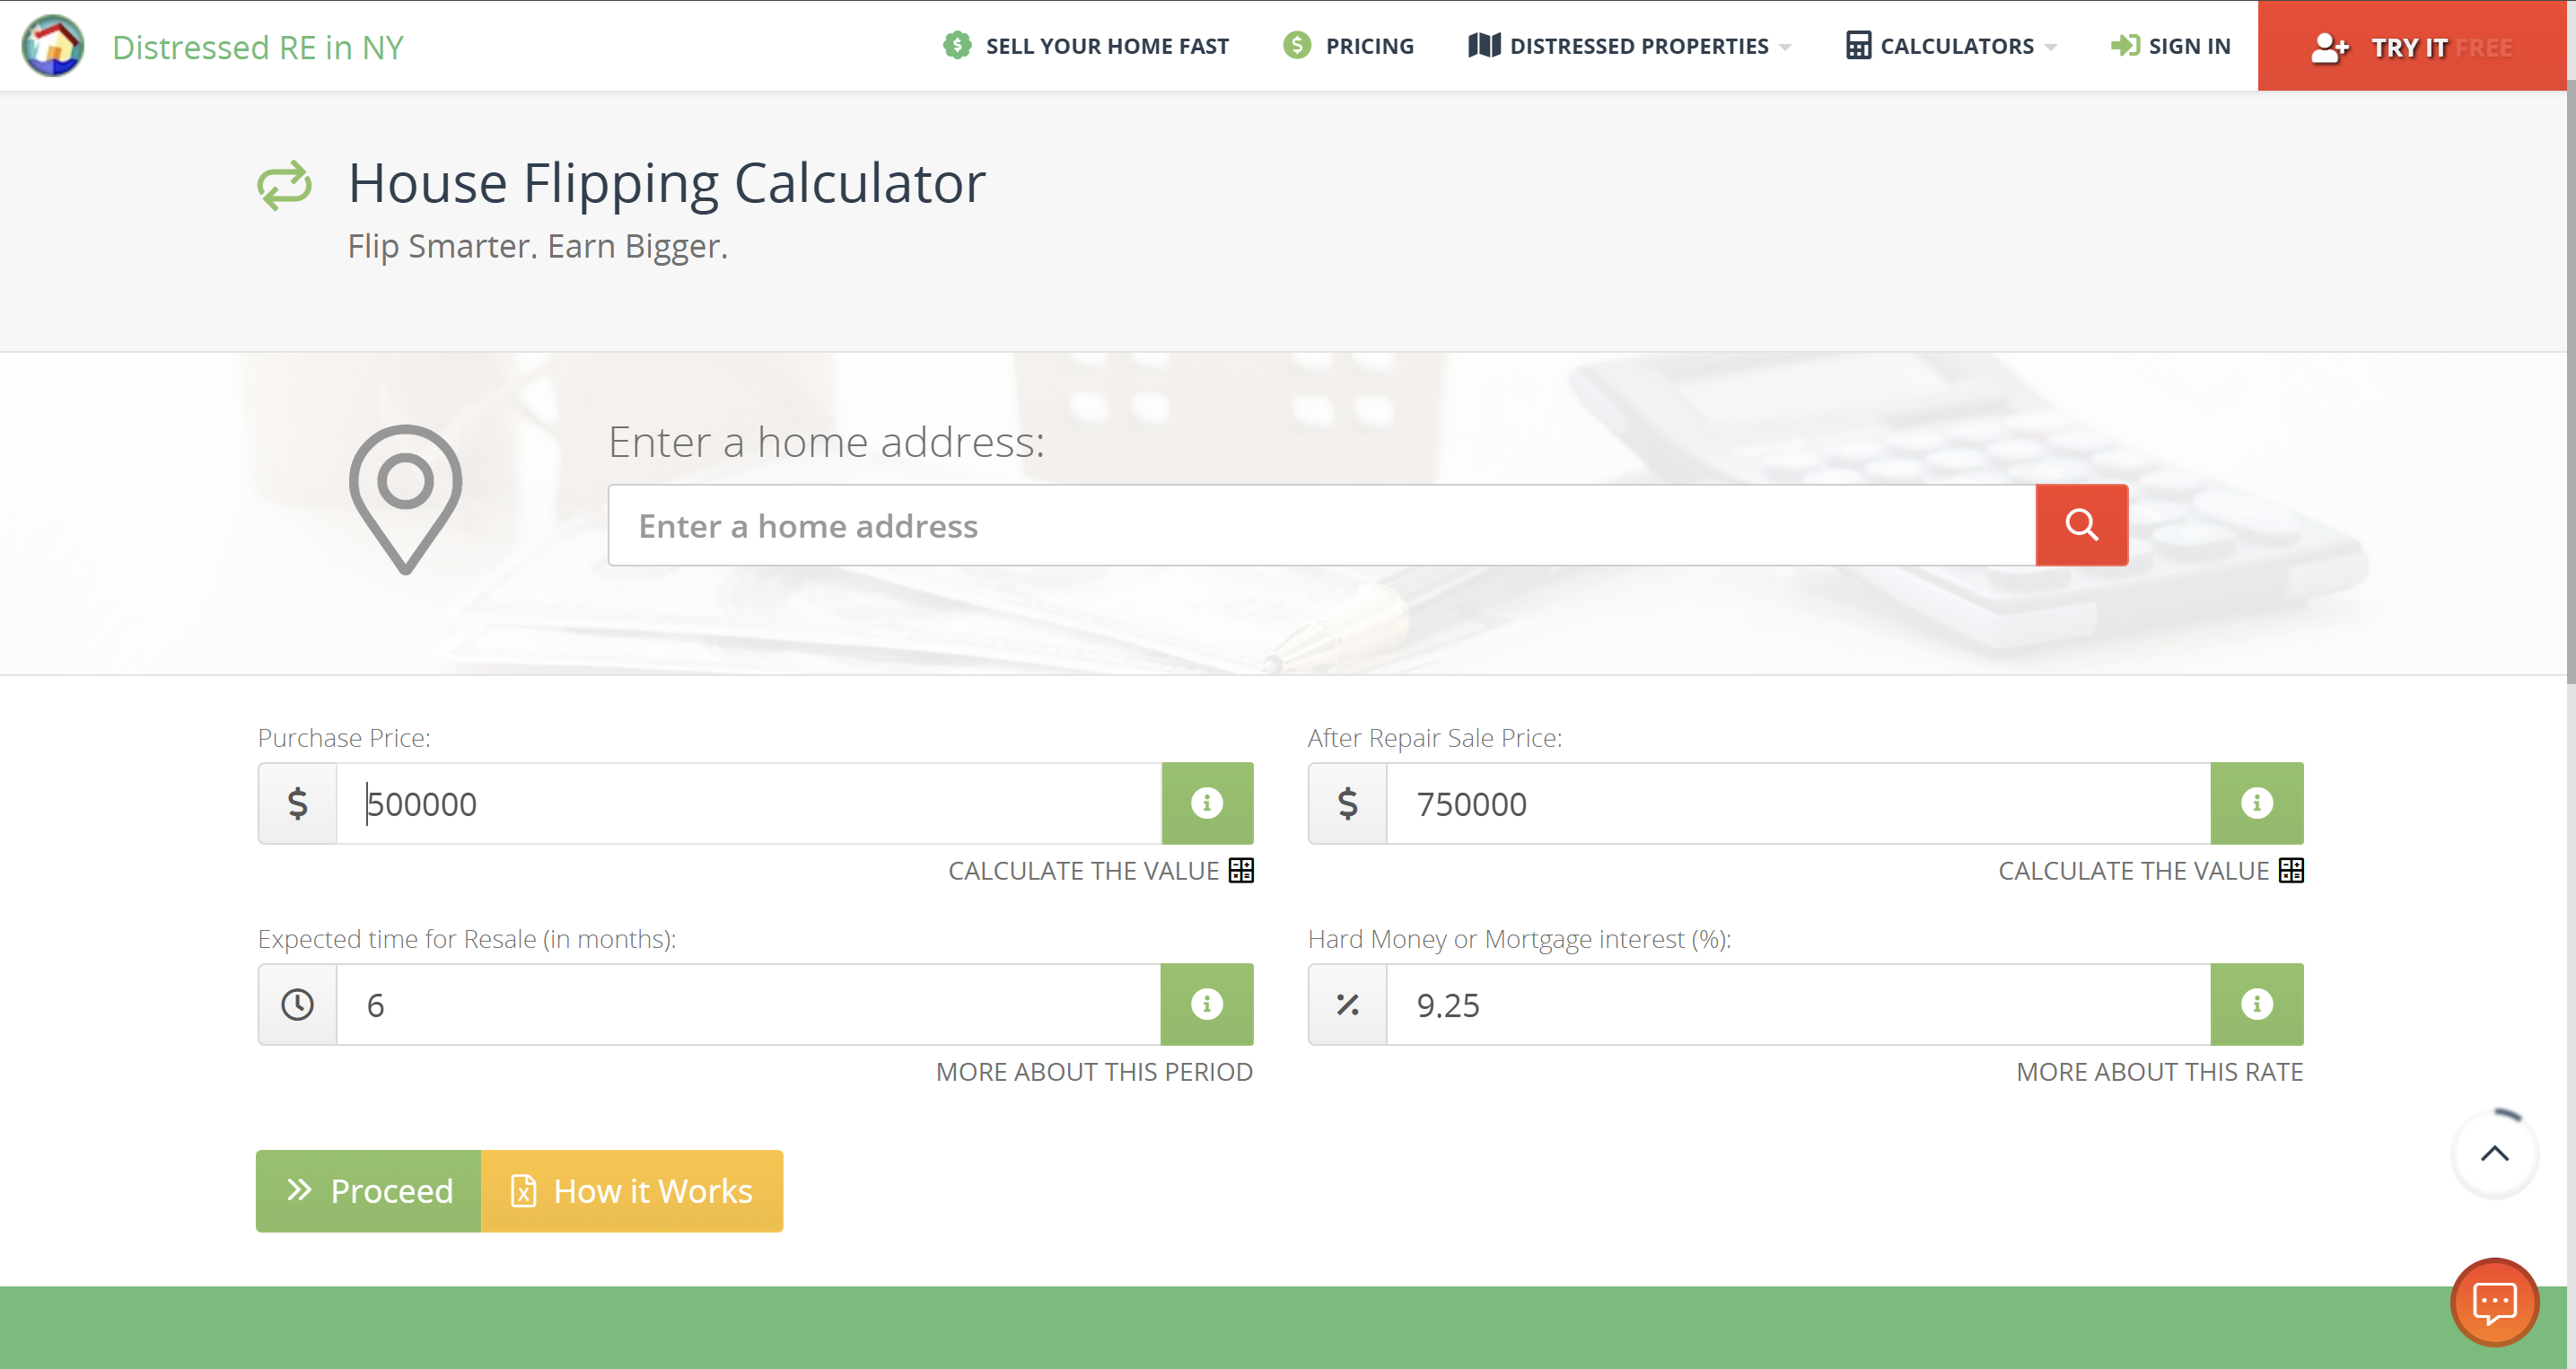Open the orange chat bubble widget

pyautogui.click(x=2494, y=1302)
